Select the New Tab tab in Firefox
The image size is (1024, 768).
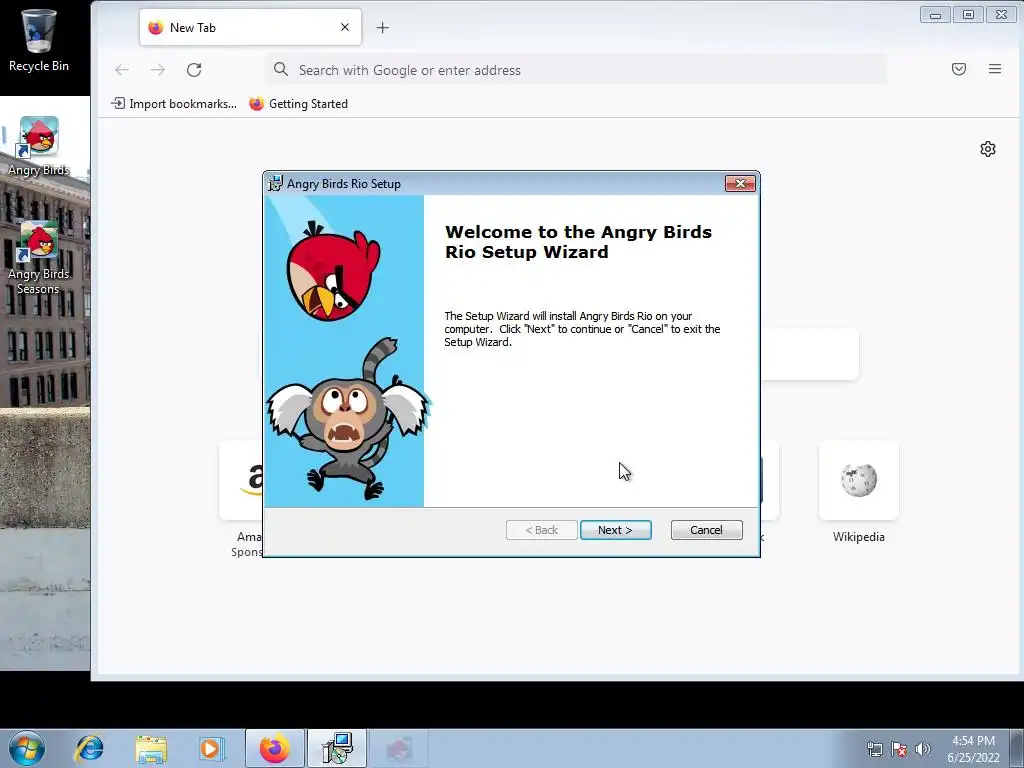(250, 27)
